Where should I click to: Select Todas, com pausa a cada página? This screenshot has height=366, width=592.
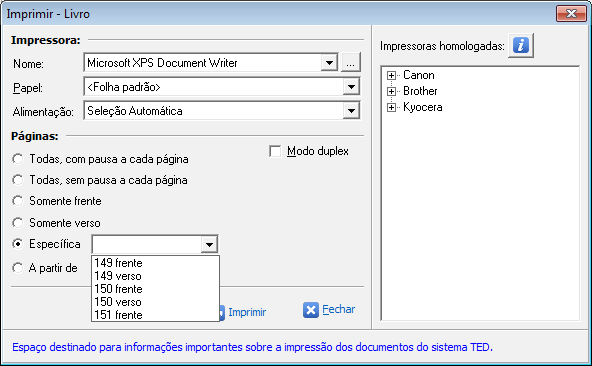pyautogui.click(x=17, y=159)
